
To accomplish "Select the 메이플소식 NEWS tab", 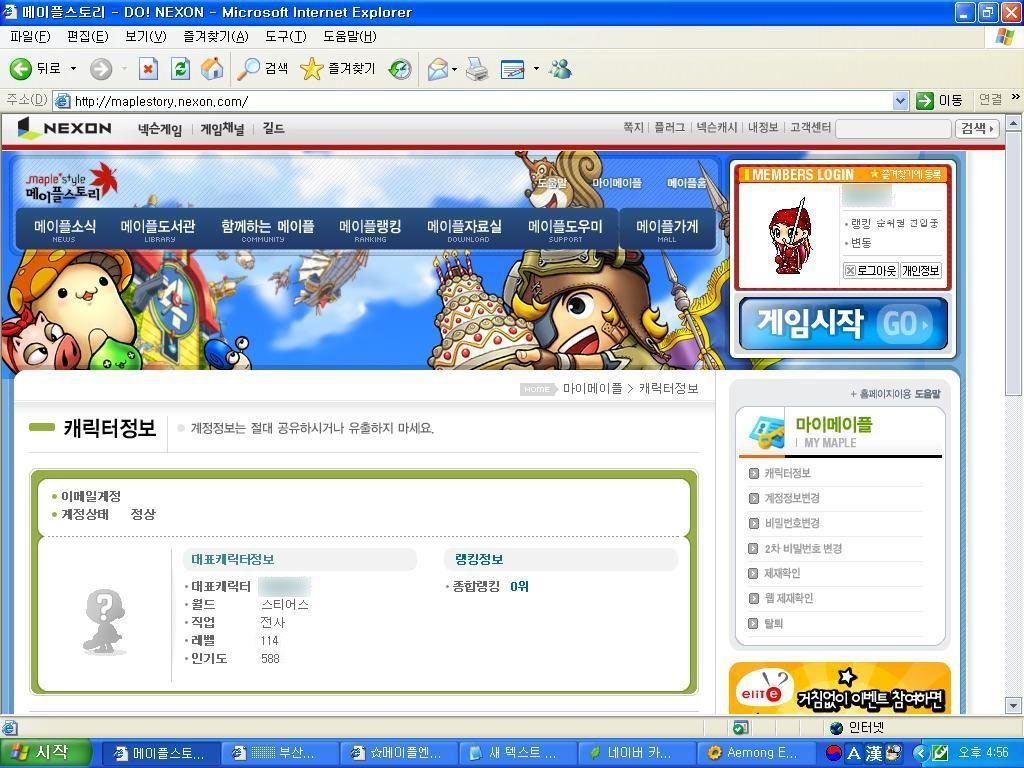I will [64, 230].
